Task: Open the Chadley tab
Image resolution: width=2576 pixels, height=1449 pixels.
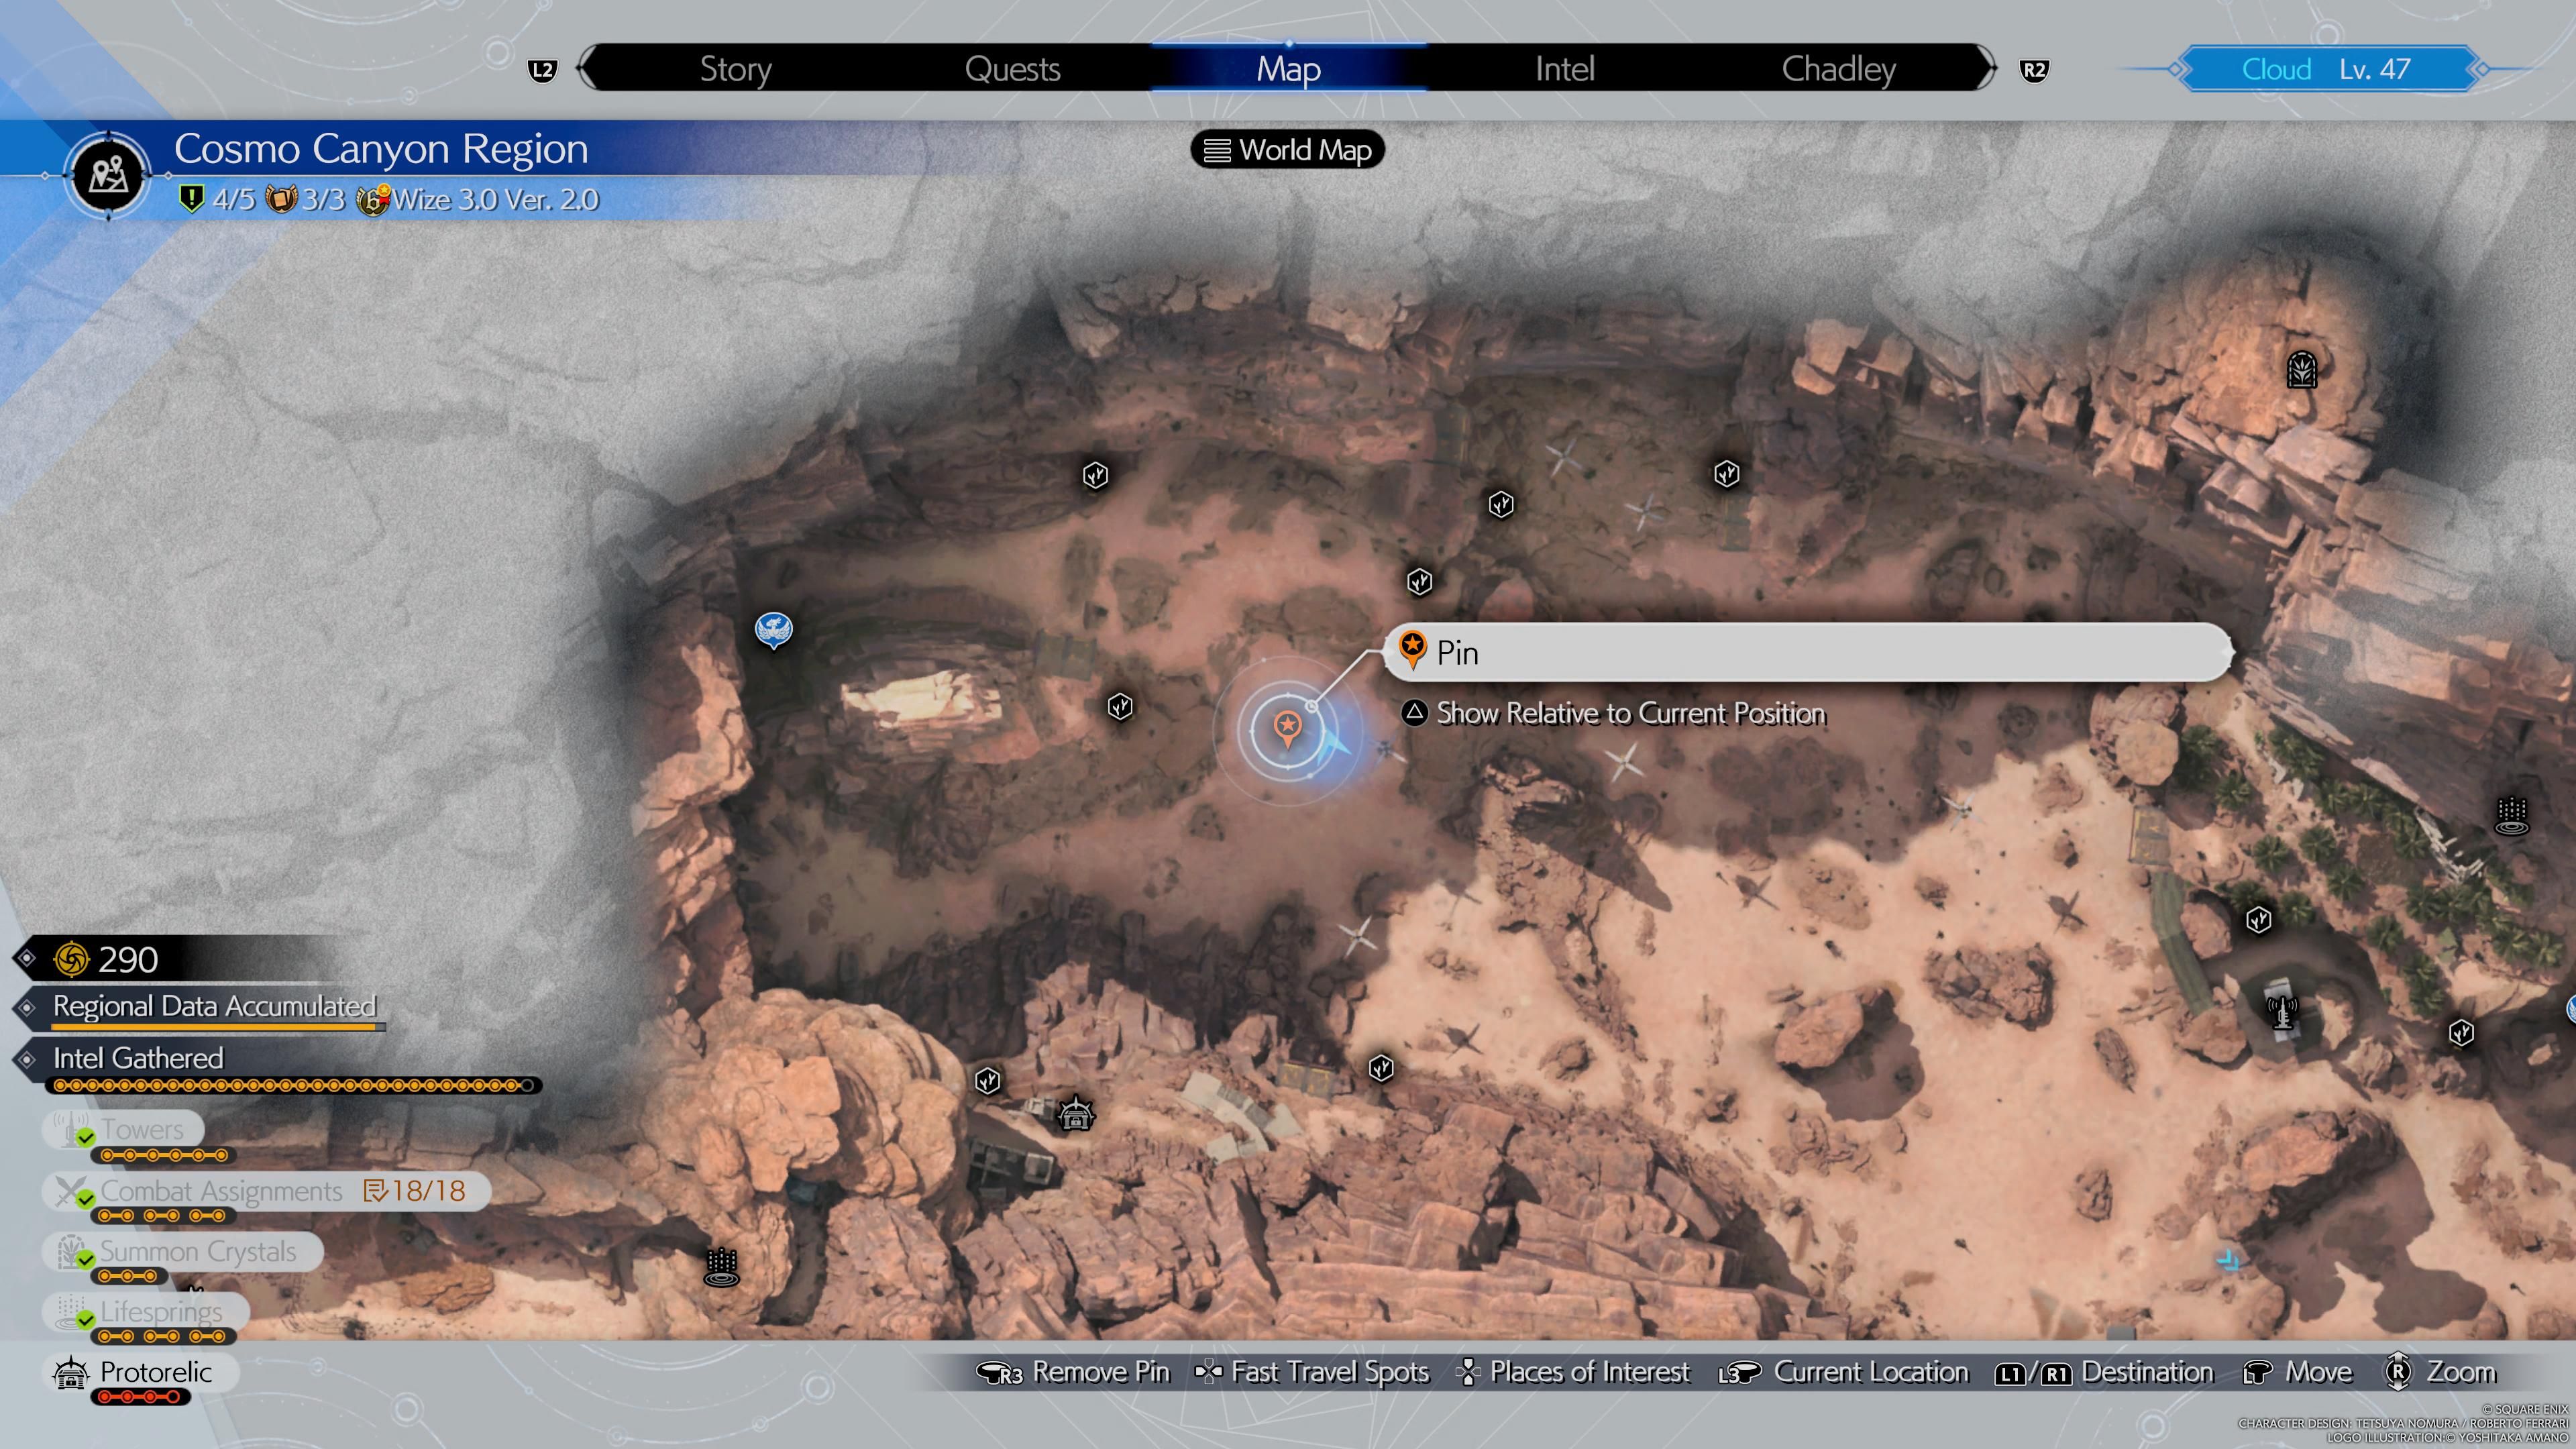Action: coord(1838,69)
